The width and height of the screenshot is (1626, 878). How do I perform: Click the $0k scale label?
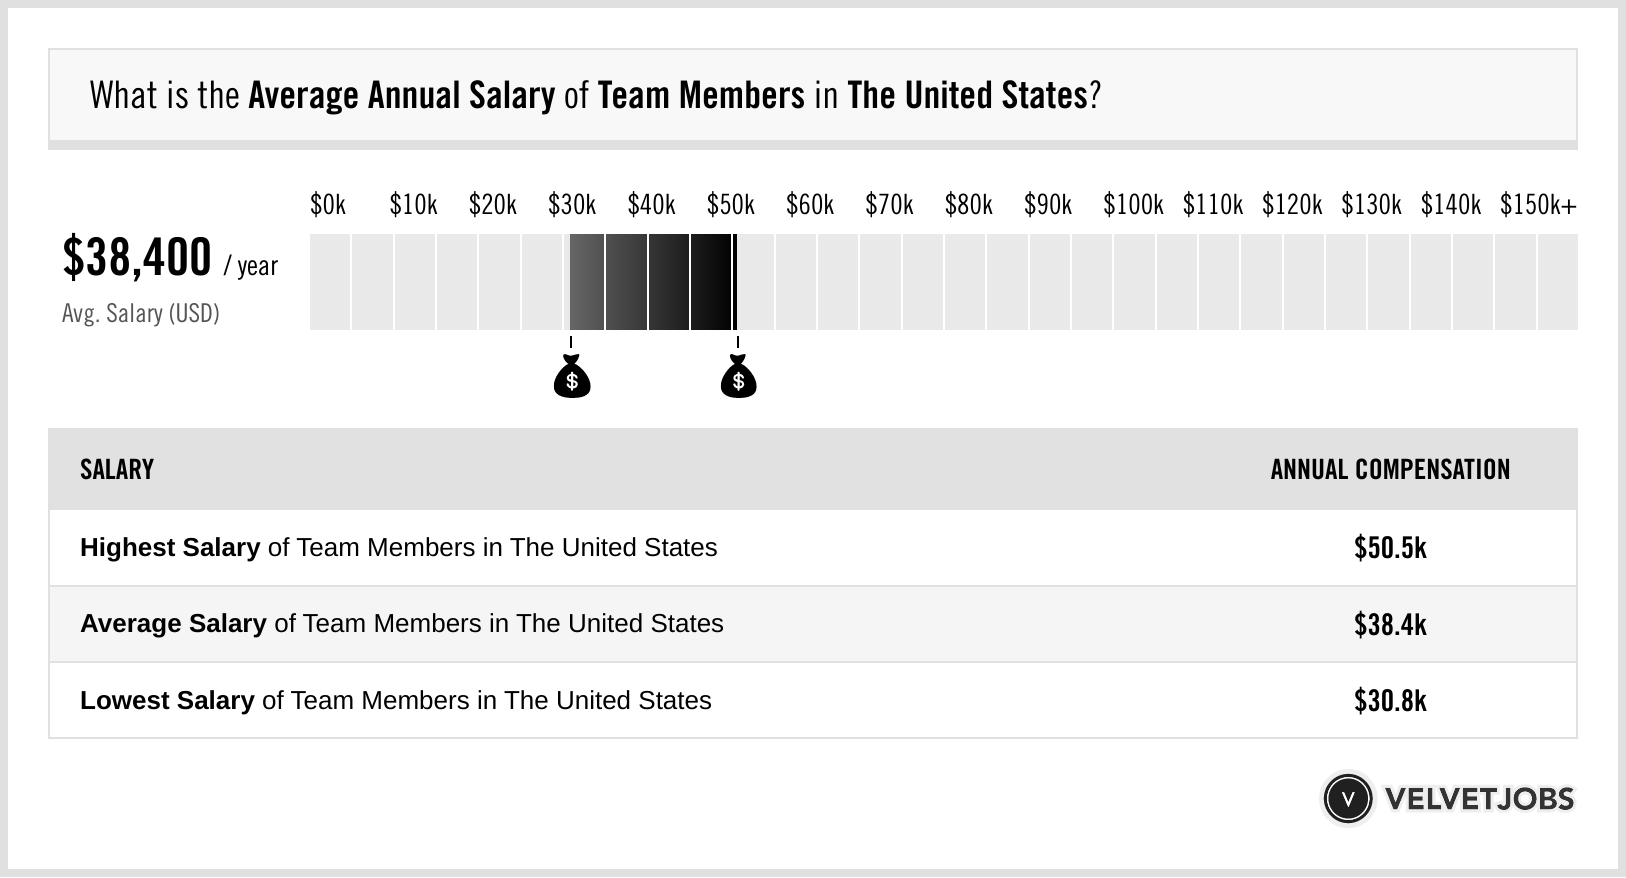point(328,205)
